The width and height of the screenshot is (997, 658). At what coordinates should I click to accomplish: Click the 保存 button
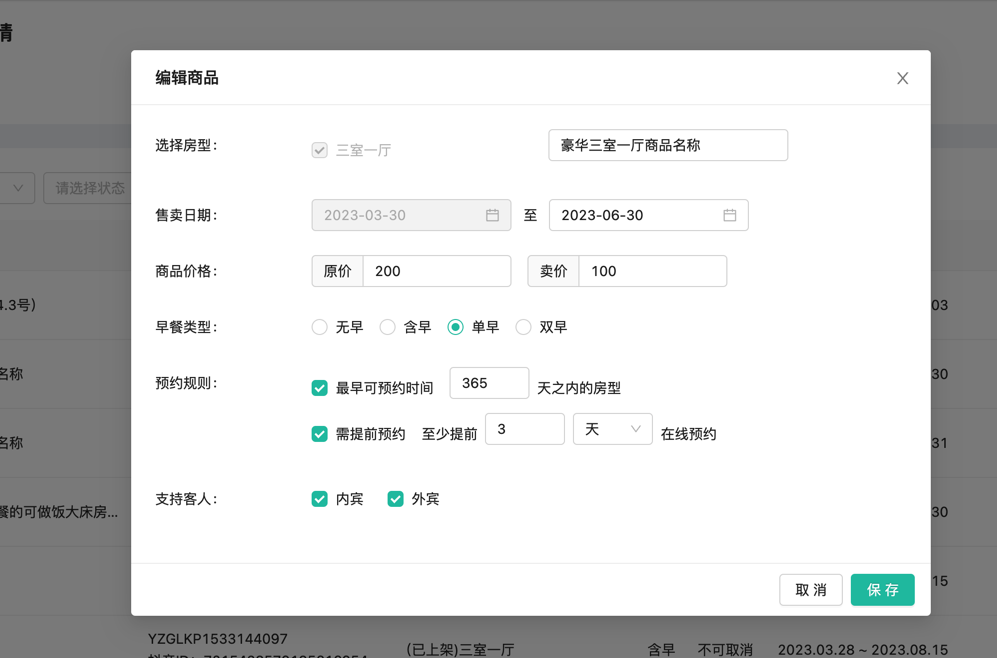(883, 590)
